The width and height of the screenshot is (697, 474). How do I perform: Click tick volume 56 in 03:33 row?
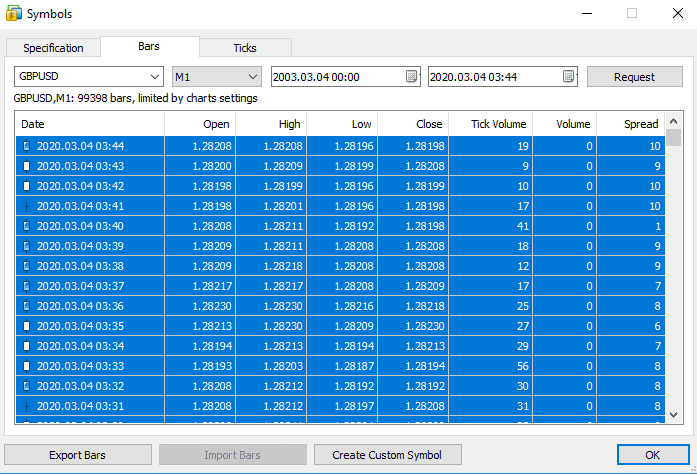(523, 366)
